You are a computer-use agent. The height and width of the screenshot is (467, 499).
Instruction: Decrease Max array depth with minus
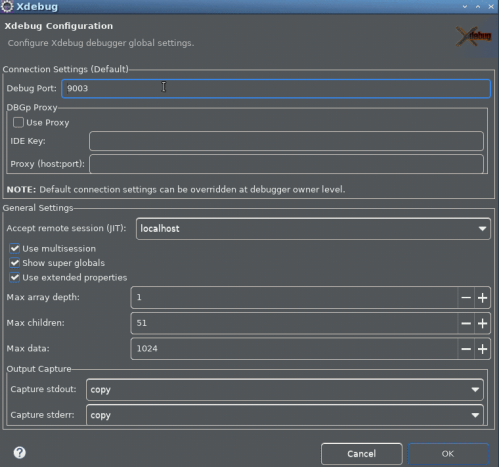(x=466, y=298)
